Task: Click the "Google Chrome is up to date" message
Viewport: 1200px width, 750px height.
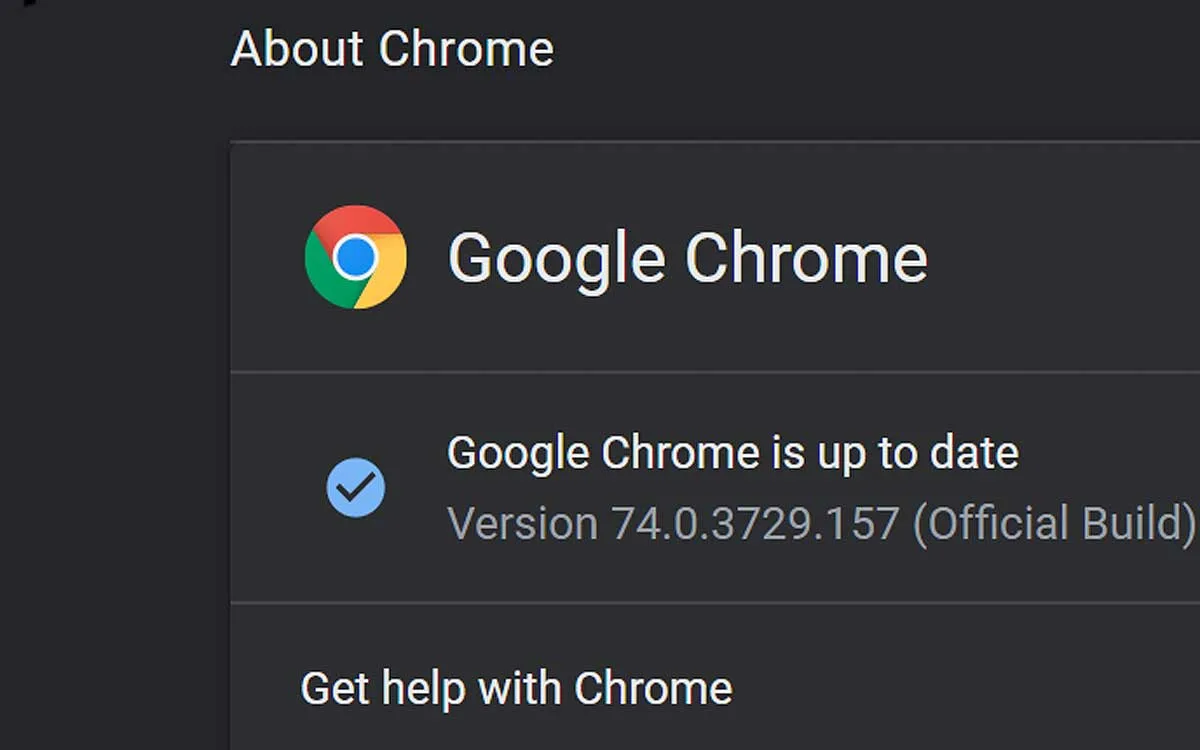Action: coord(733,453)
